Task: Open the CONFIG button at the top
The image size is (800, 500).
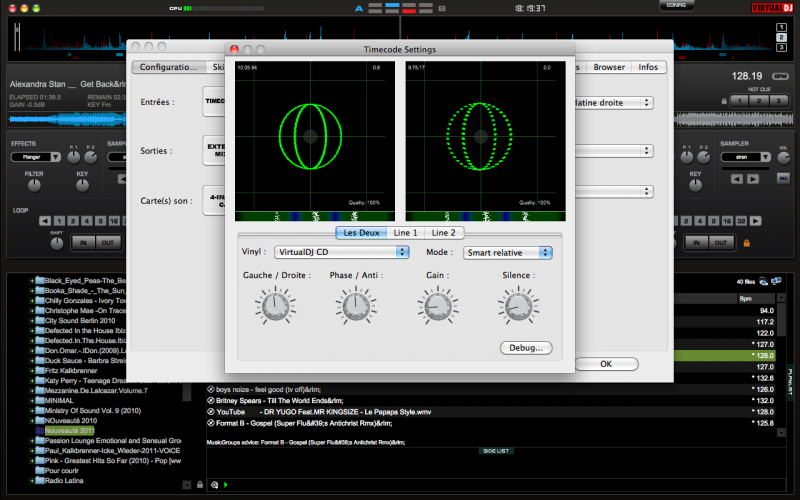Action: pos(676,5)
